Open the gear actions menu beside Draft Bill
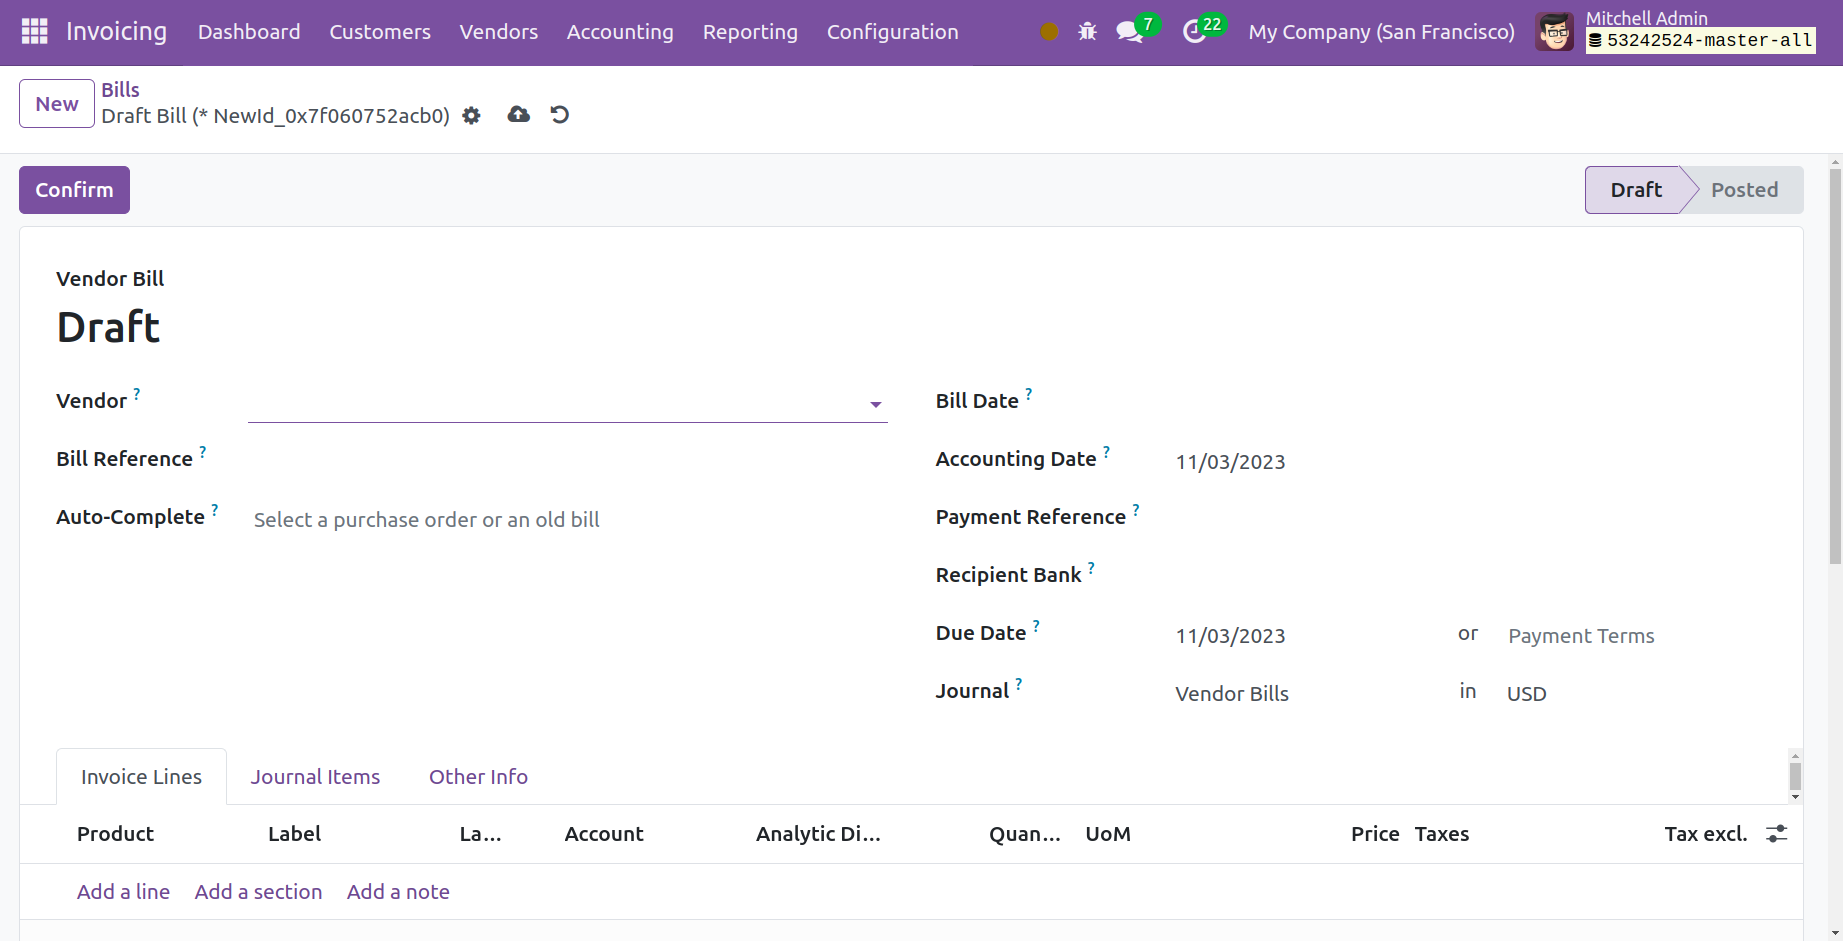Image resolution: width=1843 pixels, height=941 pixels. [x=471, y=116]
